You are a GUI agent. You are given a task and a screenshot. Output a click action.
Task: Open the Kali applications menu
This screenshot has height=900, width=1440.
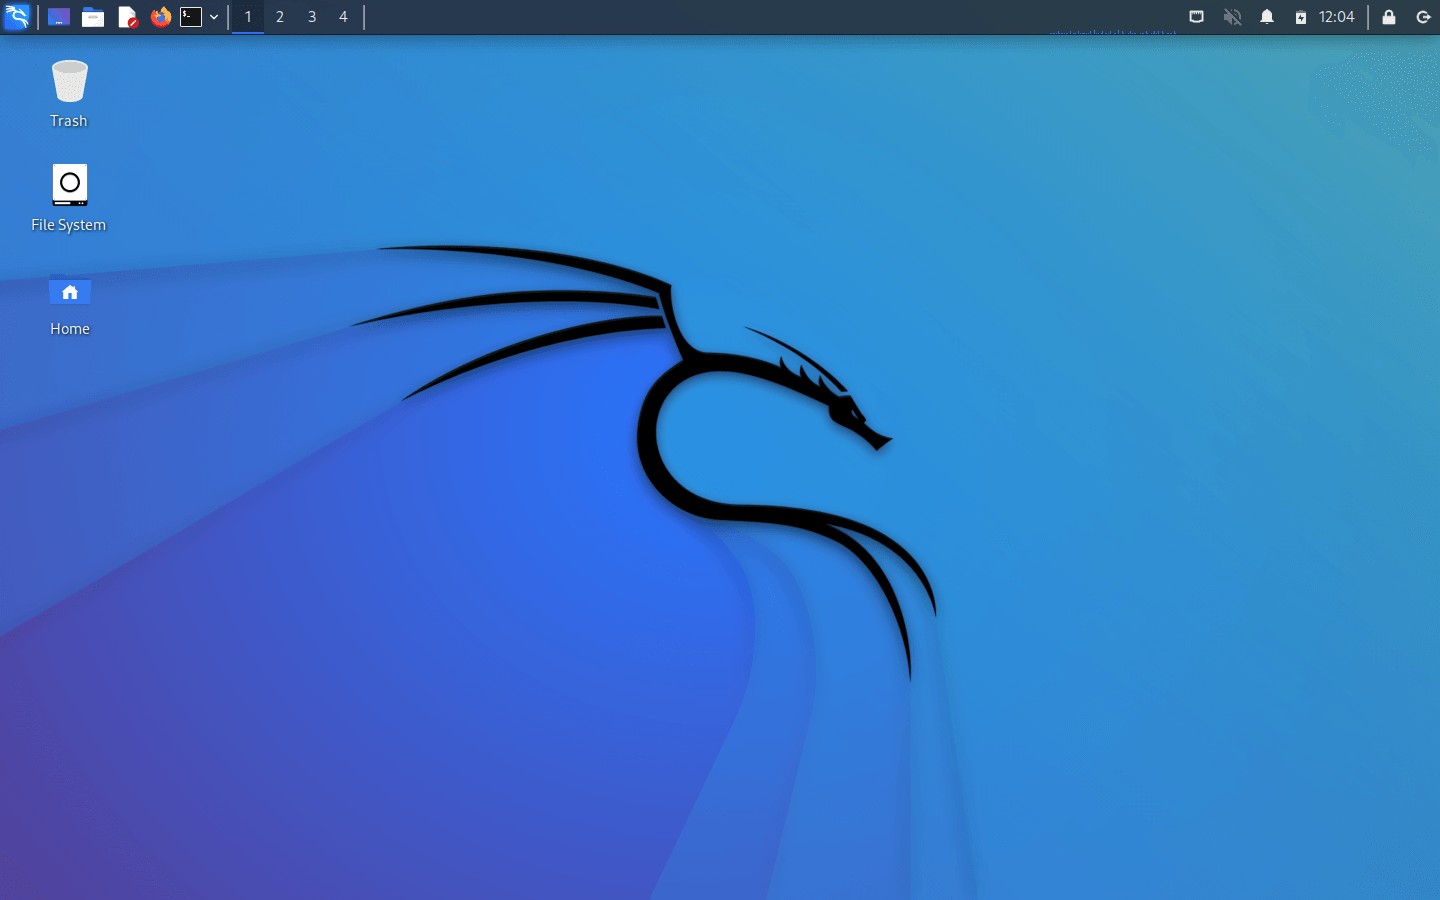click(17, 17)
